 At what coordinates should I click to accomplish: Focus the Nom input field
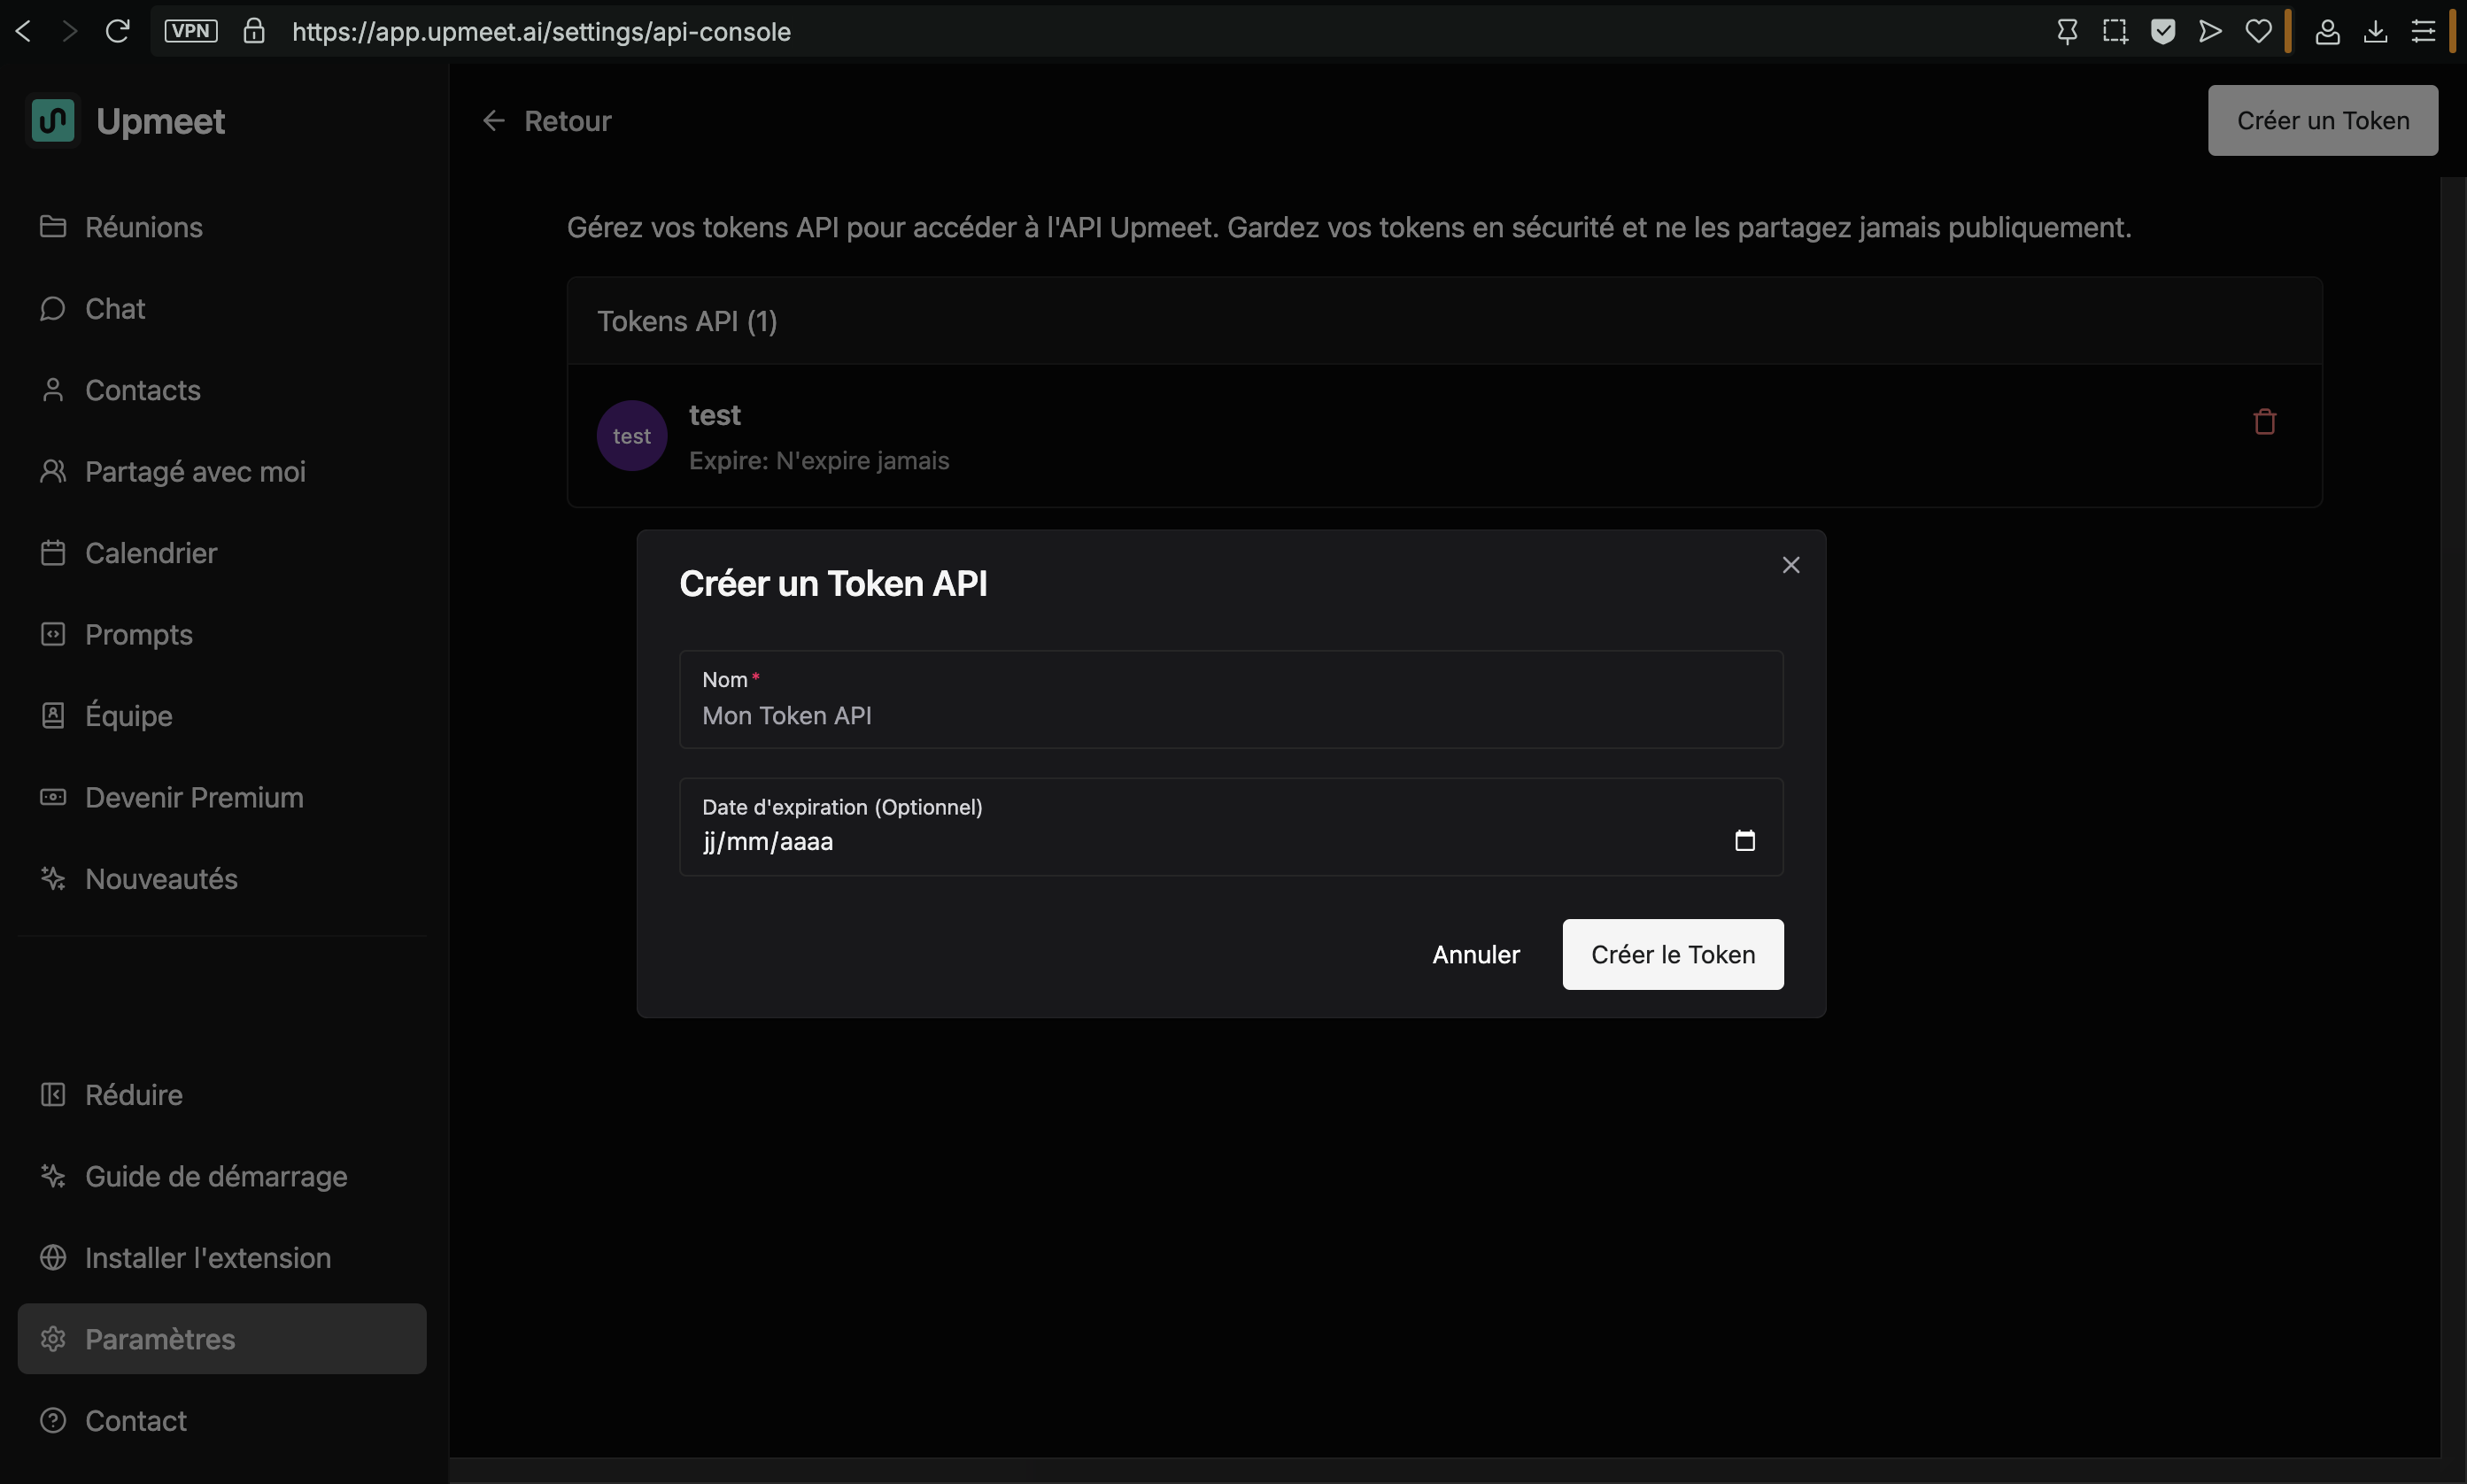(x=1231, y=699)
